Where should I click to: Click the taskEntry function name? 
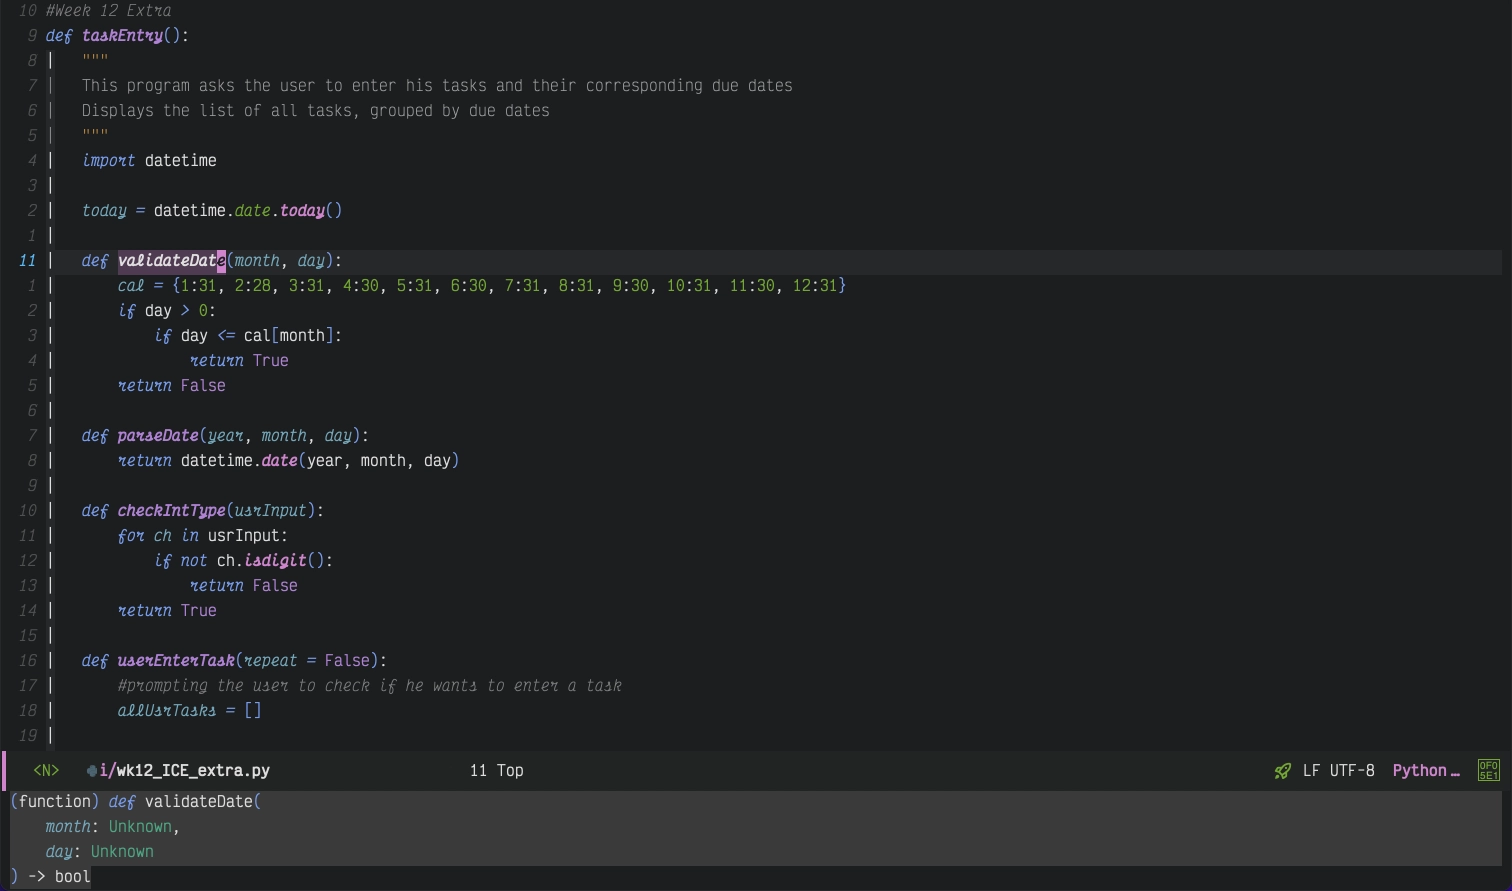coord(121,35)
